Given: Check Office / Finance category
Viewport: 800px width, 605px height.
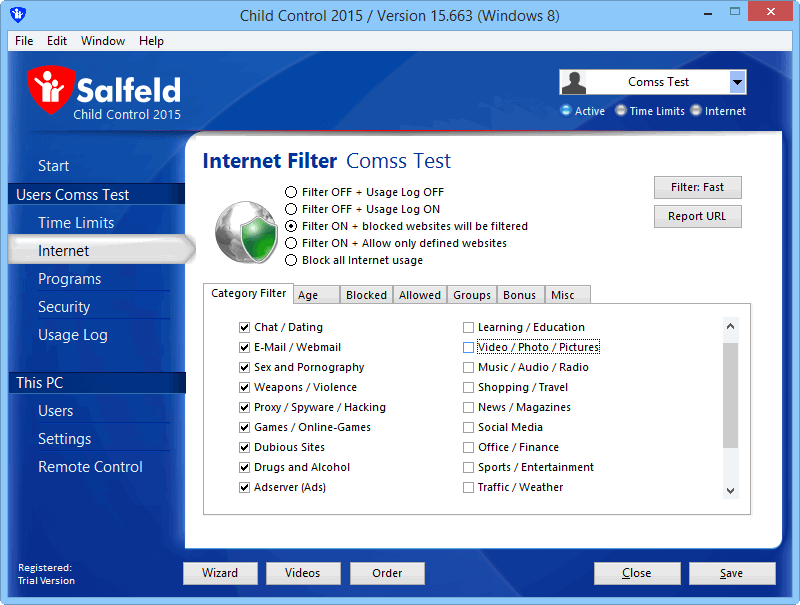Looking at the screenshot, I should click(468, 447).
